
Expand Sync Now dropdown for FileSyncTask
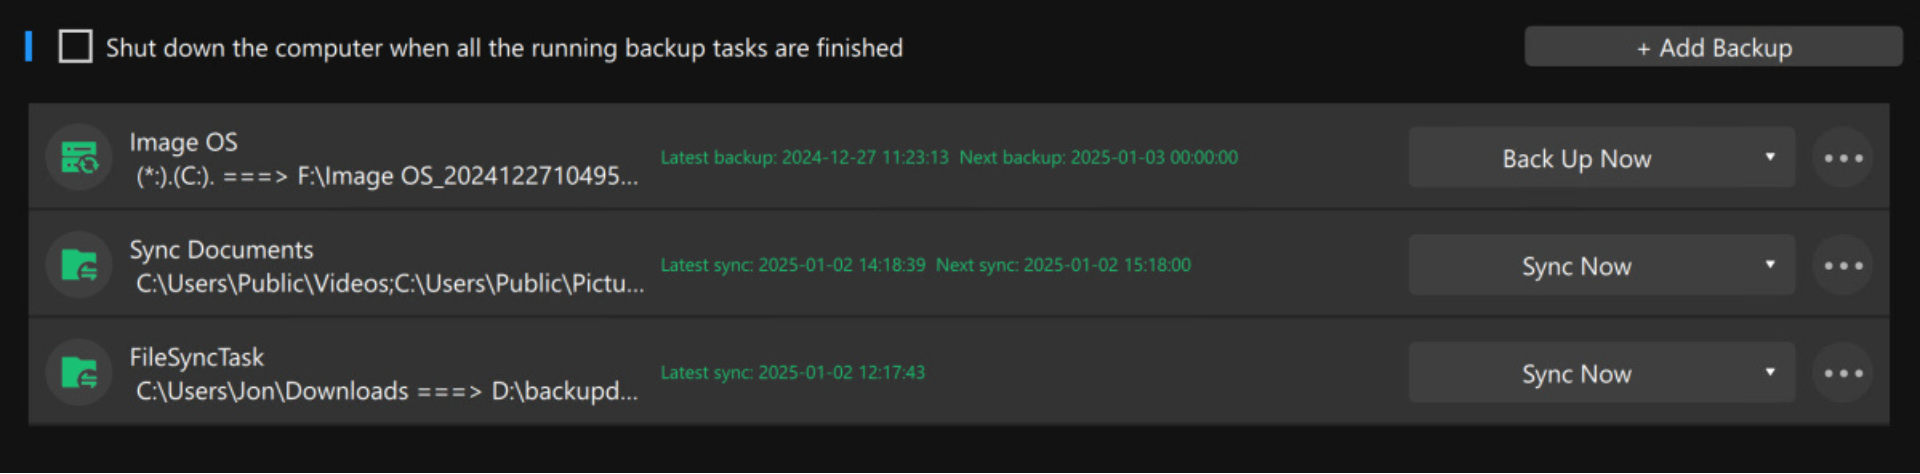pos(1769,372)
